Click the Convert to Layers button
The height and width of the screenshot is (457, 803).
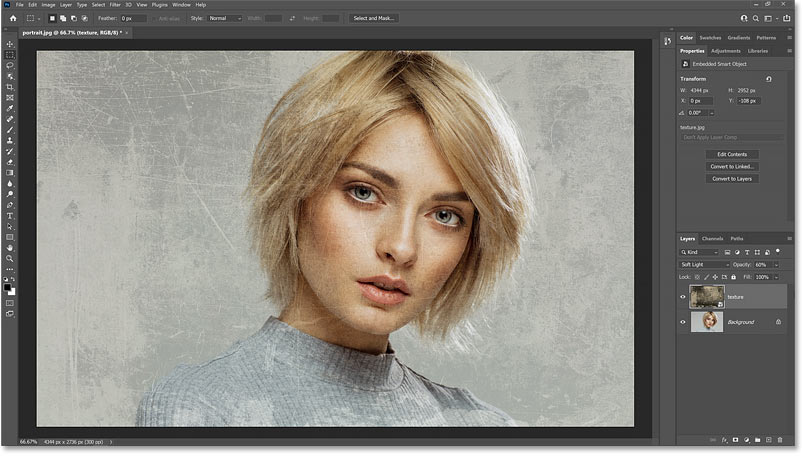pyautogui.click(x=732, y=178)
